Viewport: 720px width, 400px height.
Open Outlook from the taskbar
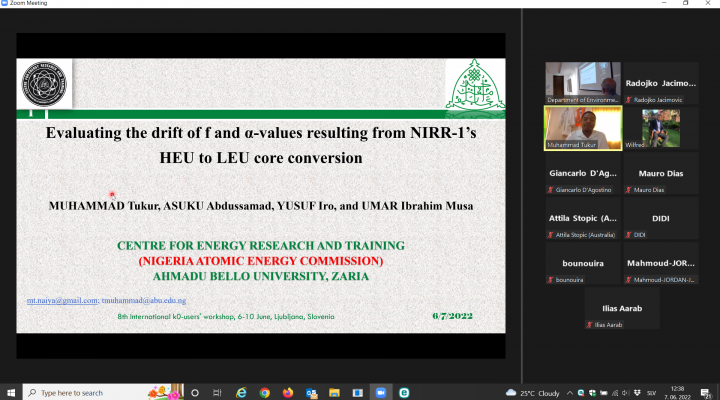tap(311, 393)
